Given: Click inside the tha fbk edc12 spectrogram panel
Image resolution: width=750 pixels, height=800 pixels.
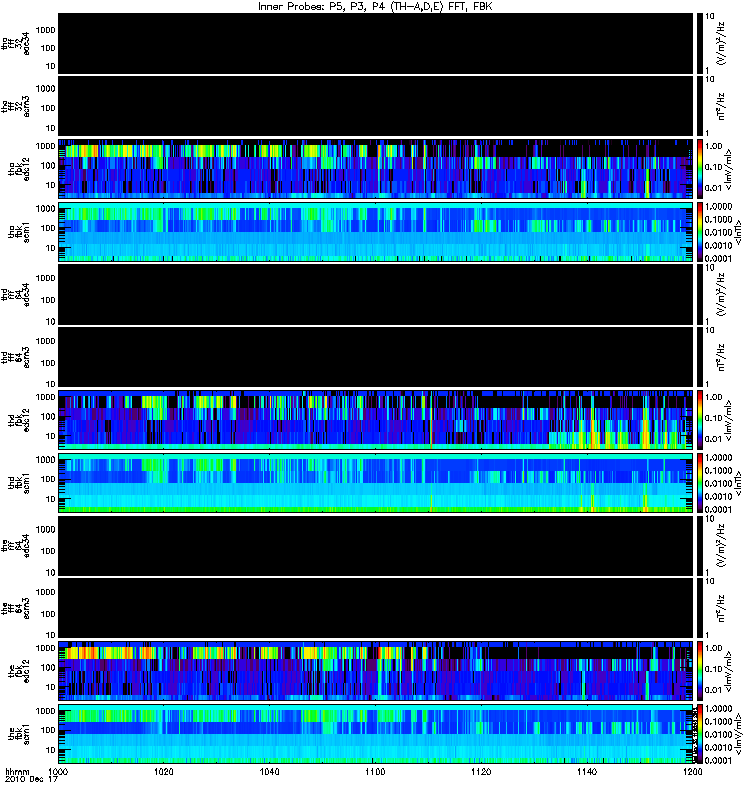Looking at the screenshot, I should click(x=375, y=168).
